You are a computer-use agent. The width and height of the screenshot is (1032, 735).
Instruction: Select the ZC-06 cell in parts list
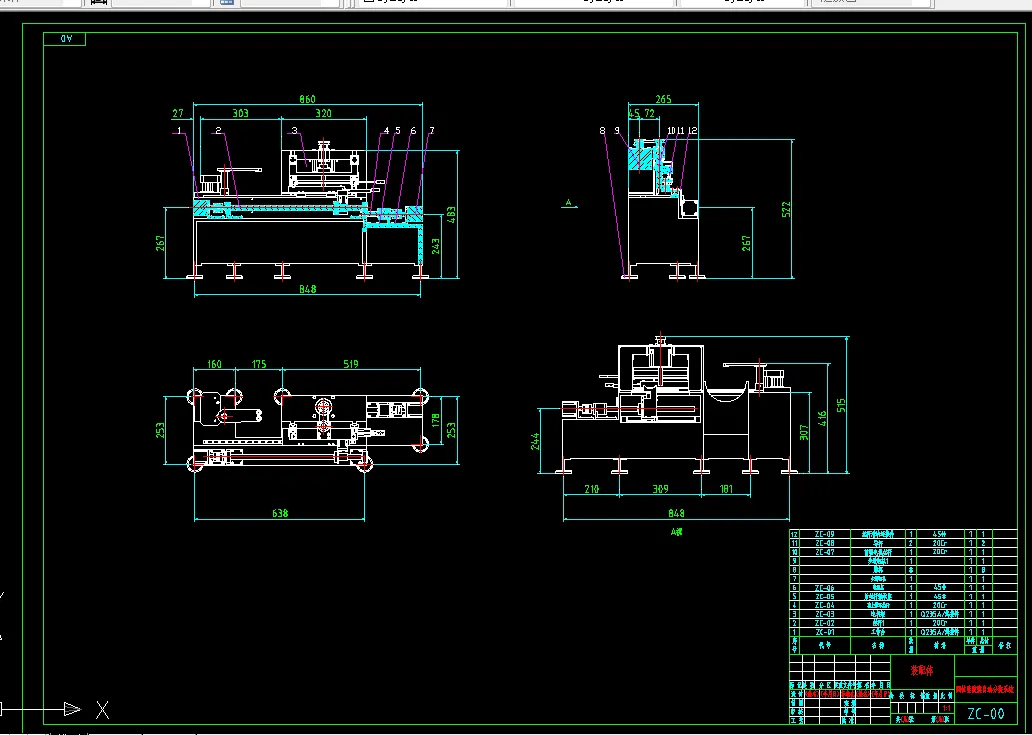[x=825, y=588]
